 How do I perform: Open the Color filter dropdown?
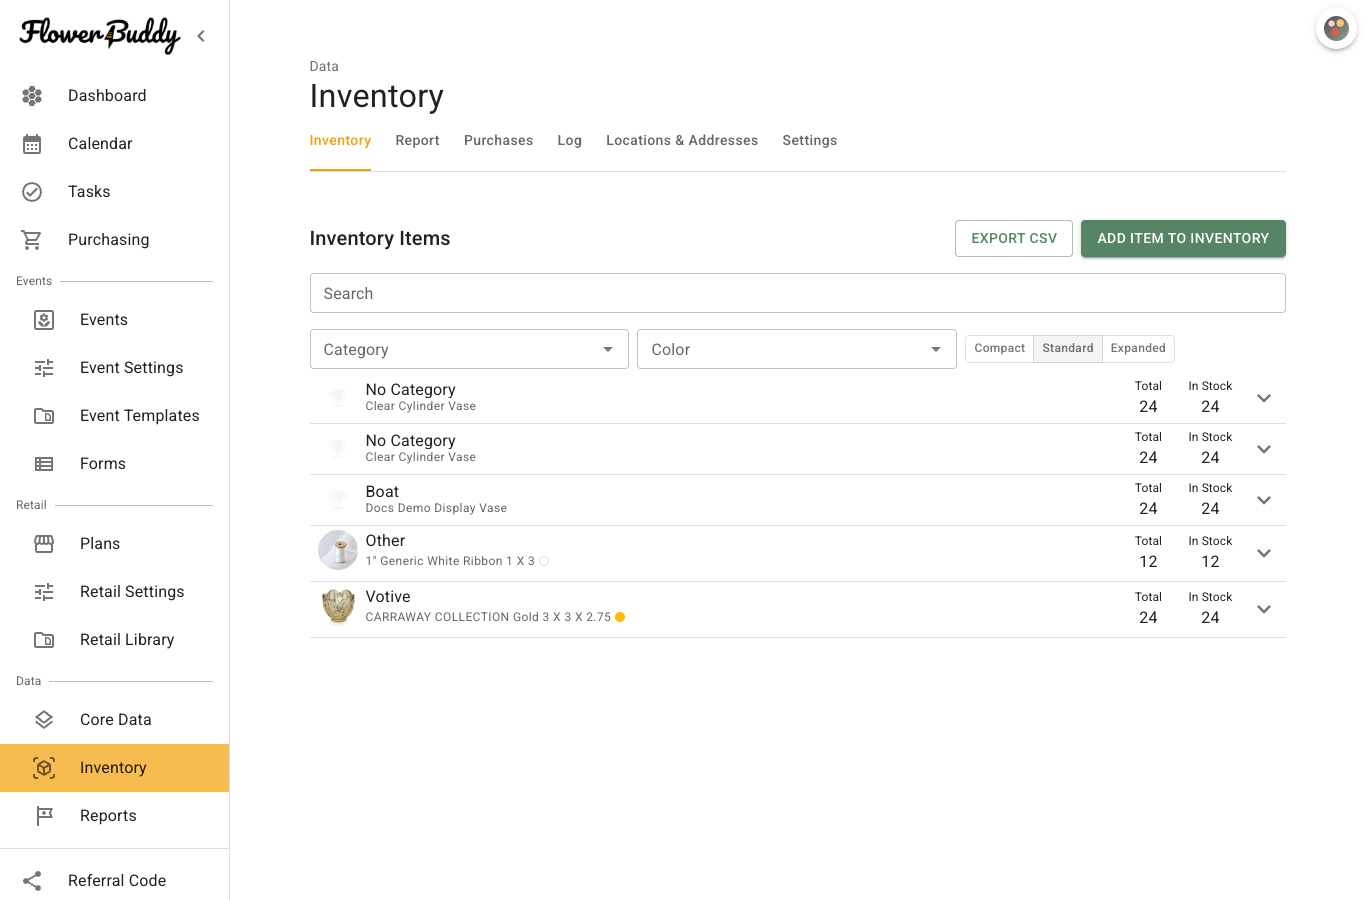click(797, 349)
